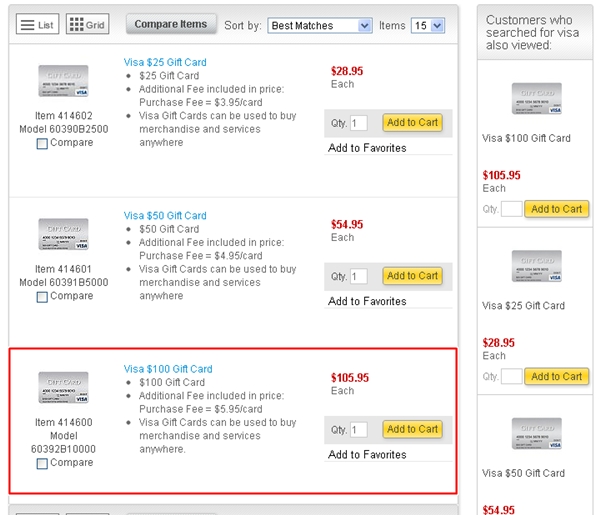The height and width of the screenshot is (515, 600).
Task: Click the 'Item 414602' text
Action: coord(64,116)
